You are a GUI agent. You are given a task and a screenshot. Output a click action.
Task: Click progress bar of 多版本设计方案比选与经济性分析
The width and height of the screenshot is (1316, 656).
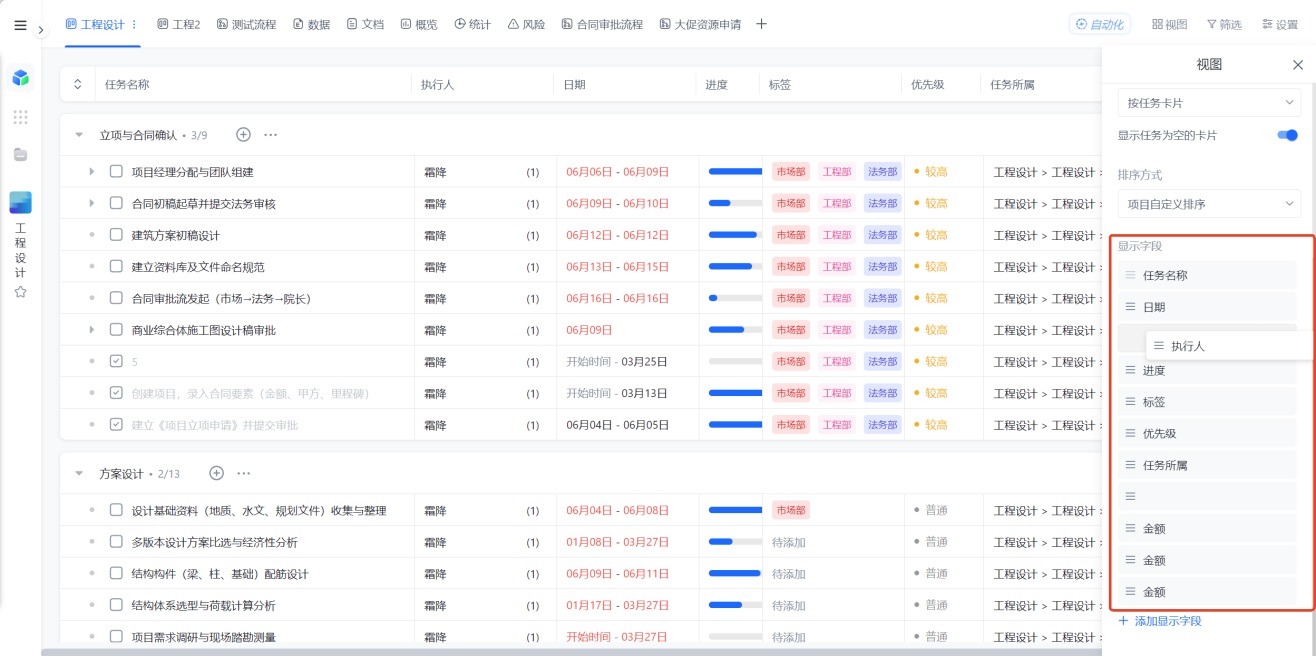(735, 542)
